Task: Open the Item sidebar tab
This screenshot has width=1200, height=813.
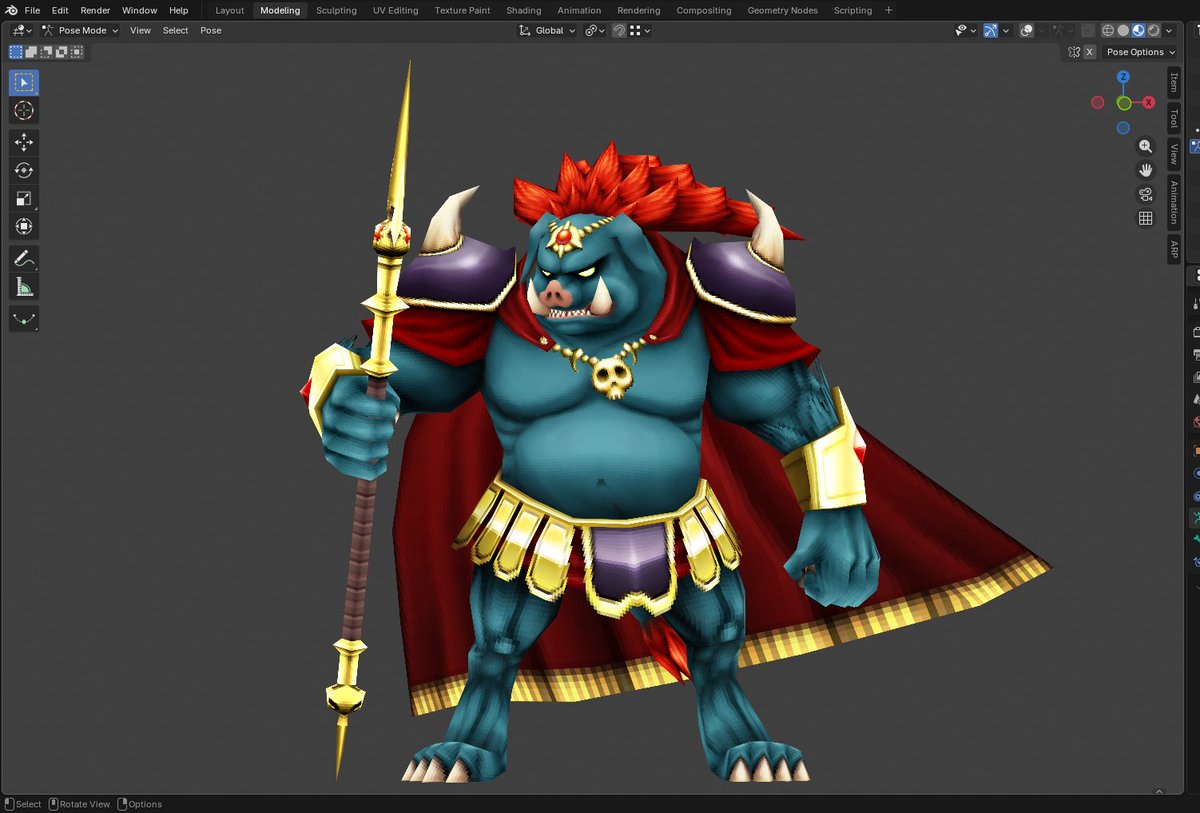Action: (1174, 83)
